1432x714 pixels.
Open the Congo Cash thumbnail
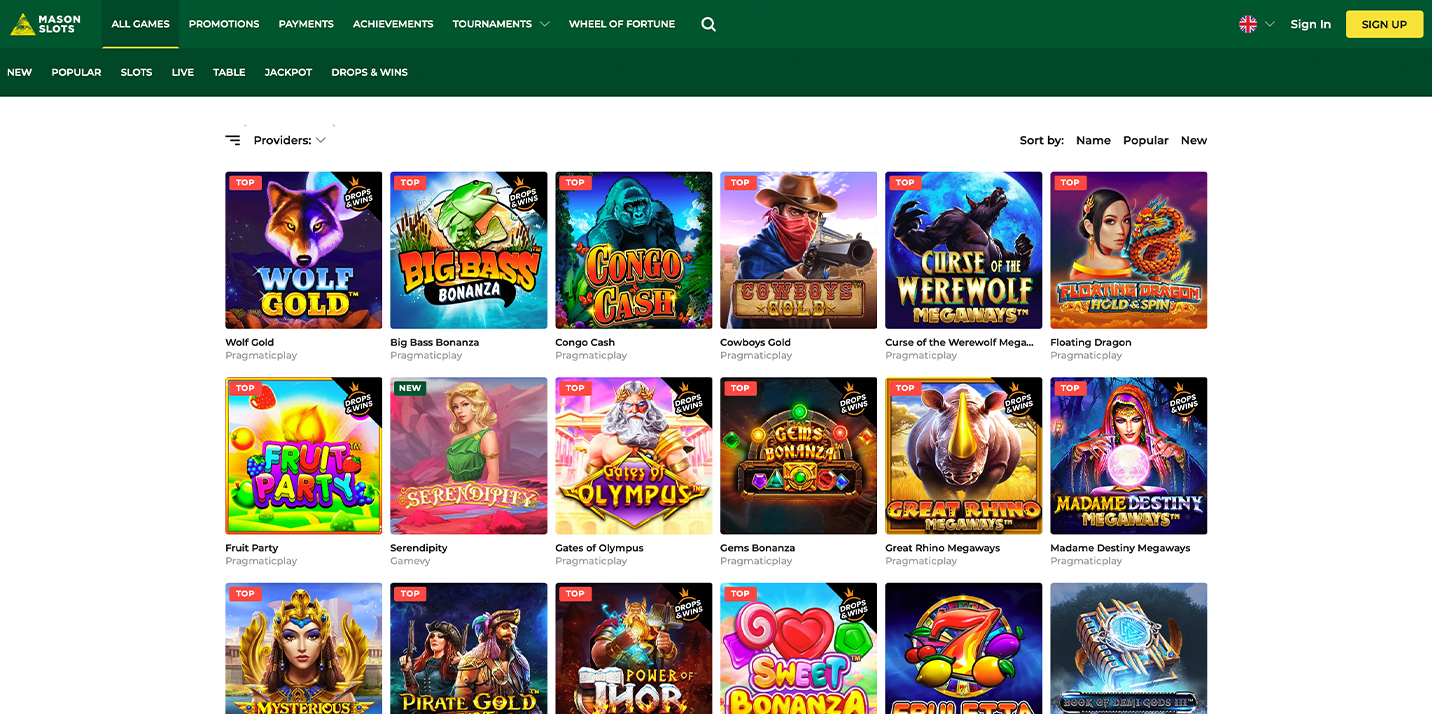point(633,250)
